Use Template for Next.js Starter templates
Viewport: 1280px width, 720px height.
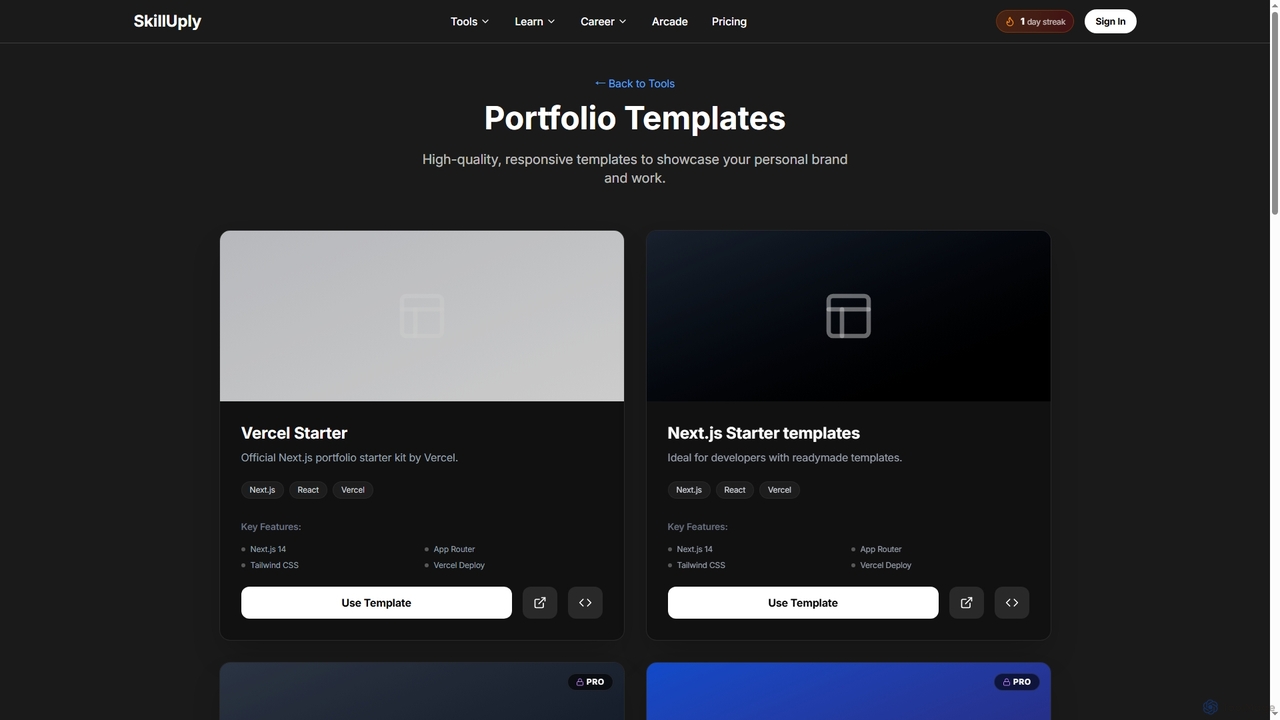tap(803, 603)
